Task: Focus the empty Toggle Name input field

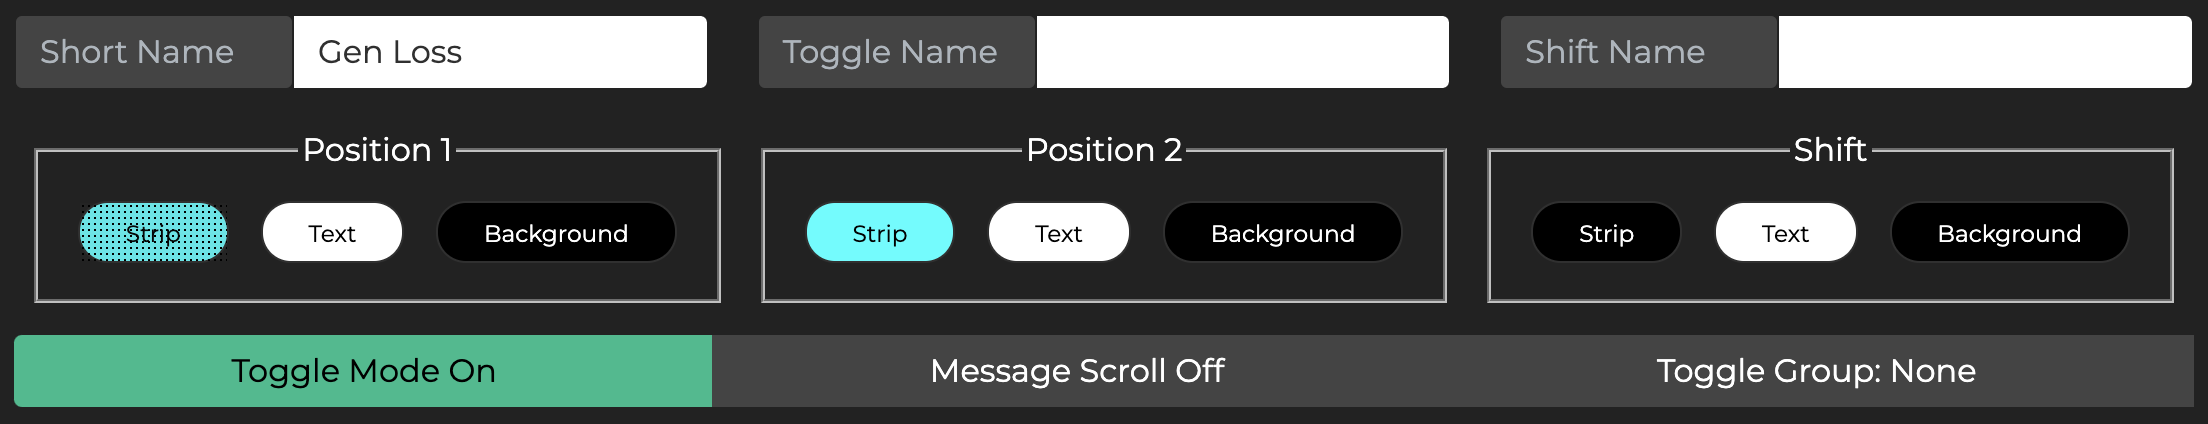Action: [x=1242, y=52]
